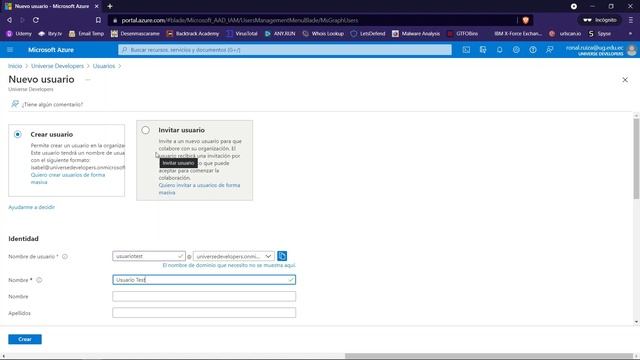Screen dimensions: 640x360
Task: Open the Udemy bookmark
Action: click(x=19, y=33)
